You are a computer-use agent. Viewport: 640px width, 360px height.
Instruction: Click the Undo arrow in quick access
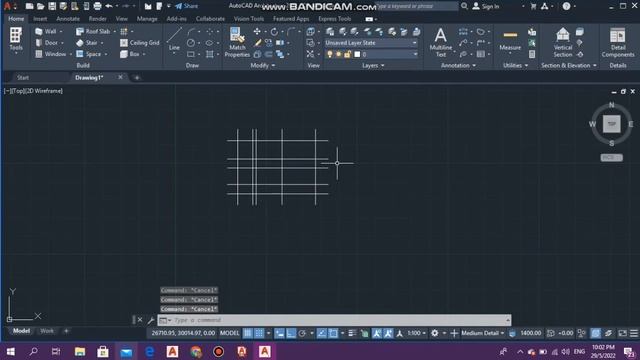pos(109,6)
